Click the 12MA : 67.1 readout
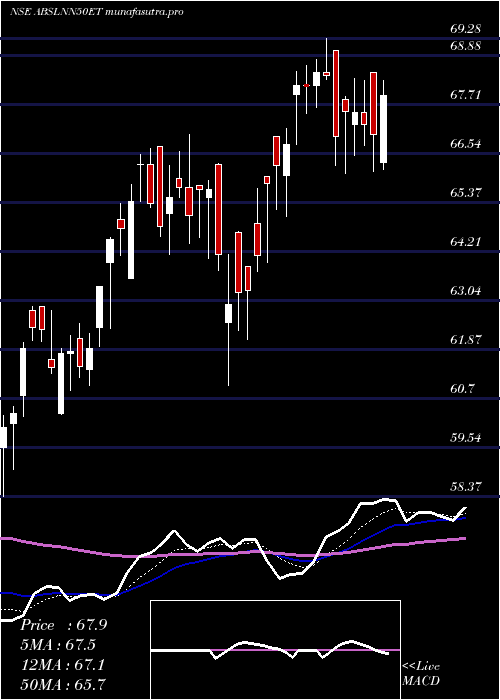Screen dimensions: 500x700 (62, 665)
